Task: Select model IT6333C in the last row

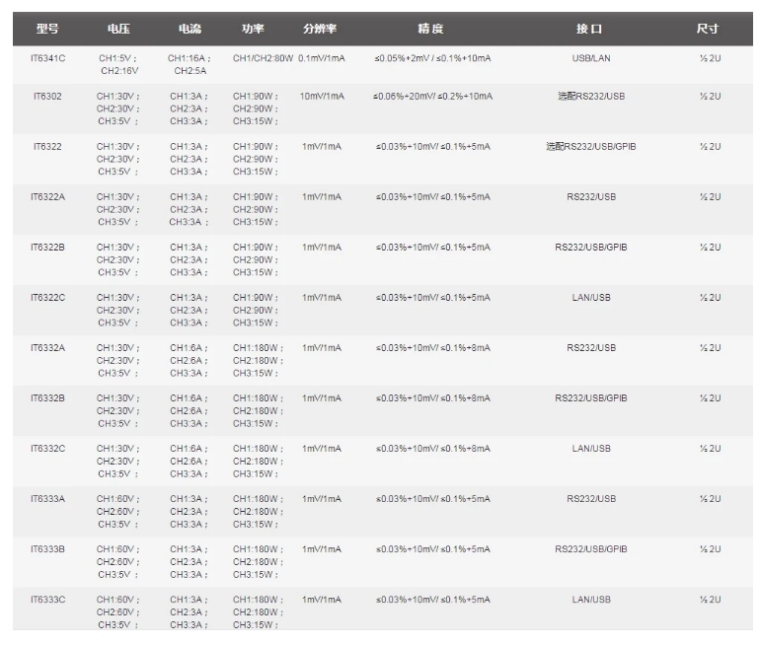Action: coord(48,600)
